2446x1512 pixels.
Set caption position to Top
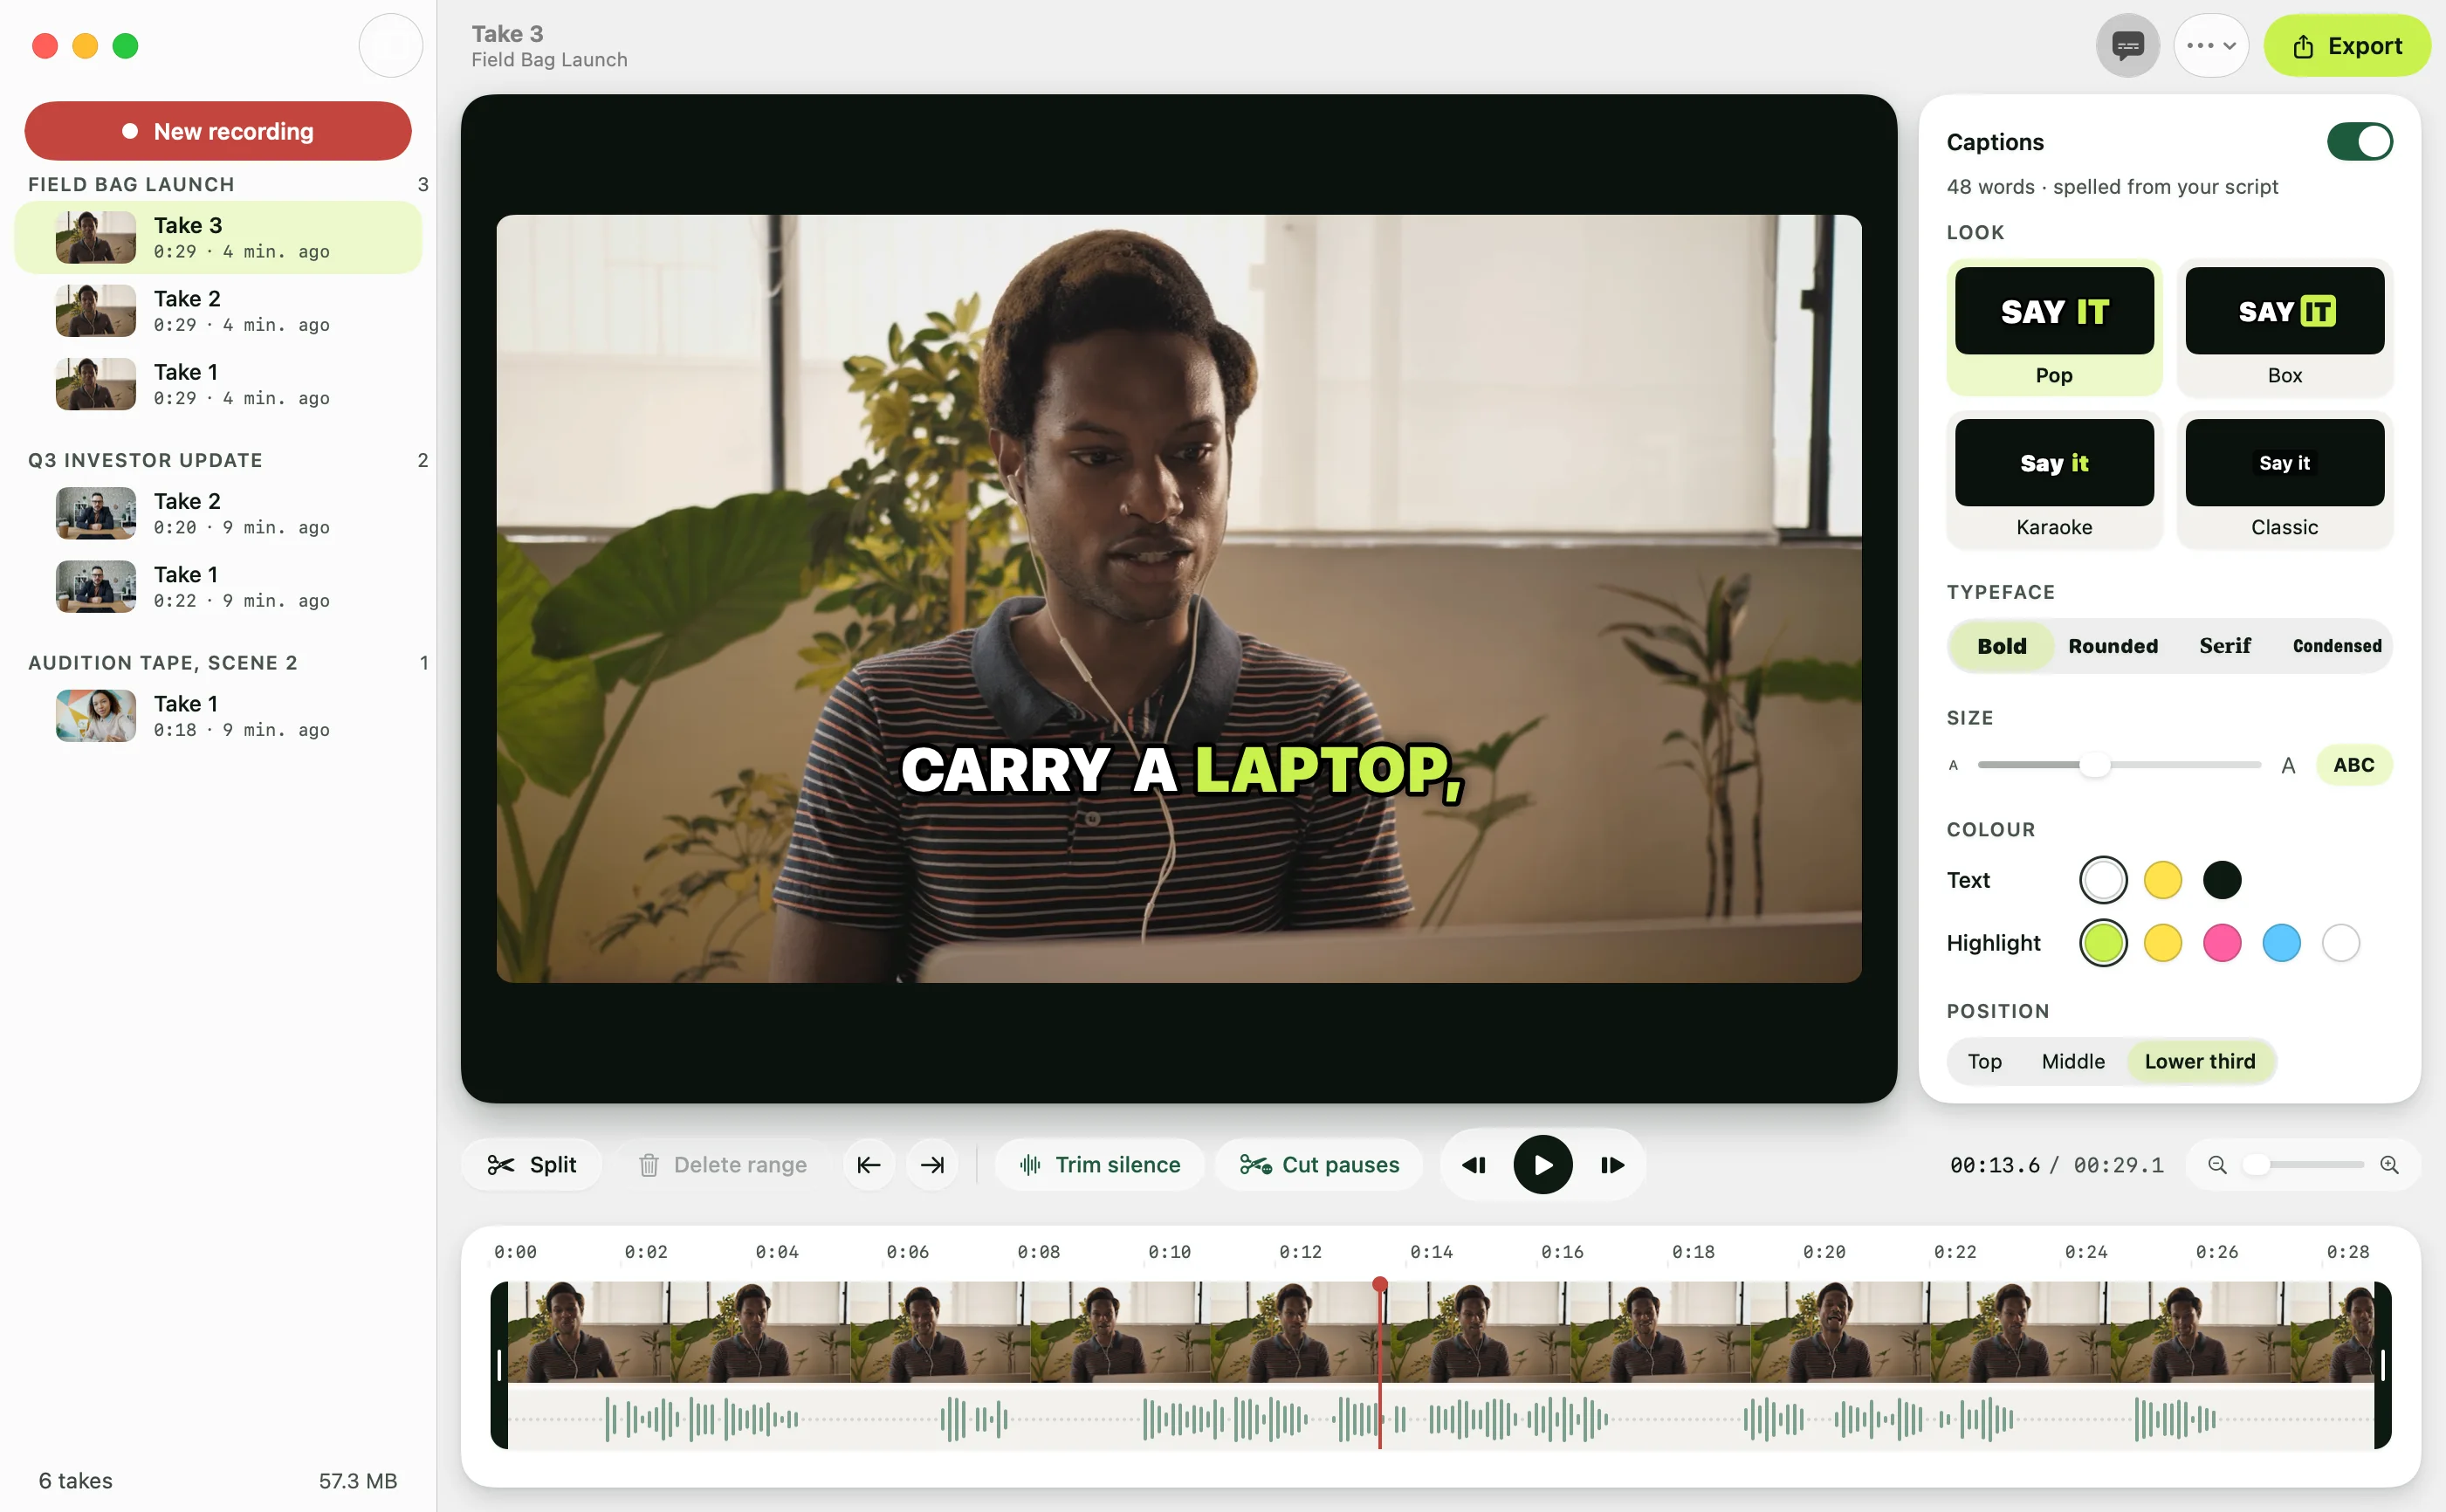click(1984, 1061)
